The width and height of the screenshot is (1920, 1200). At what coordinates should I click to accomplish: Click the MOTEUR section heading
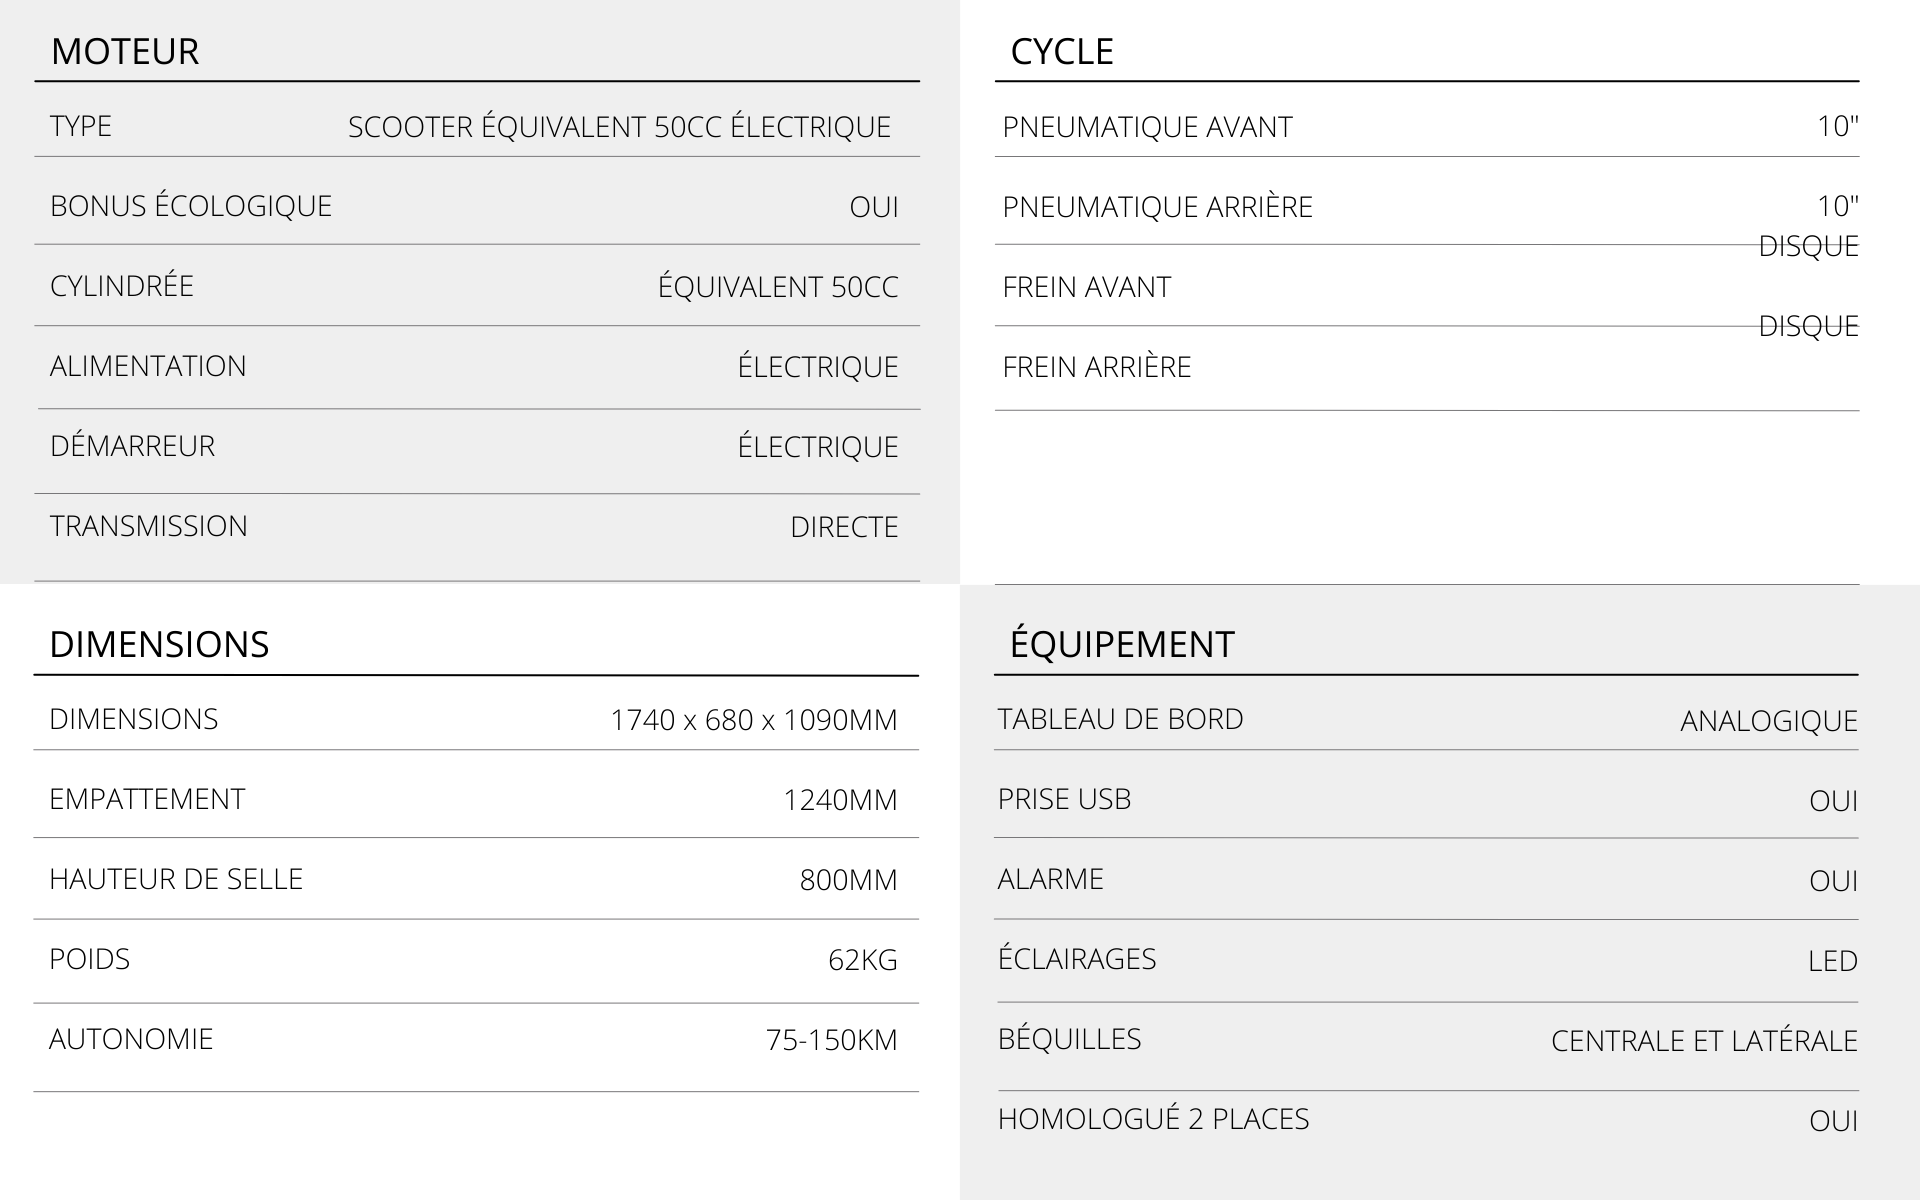click(125, 52)
